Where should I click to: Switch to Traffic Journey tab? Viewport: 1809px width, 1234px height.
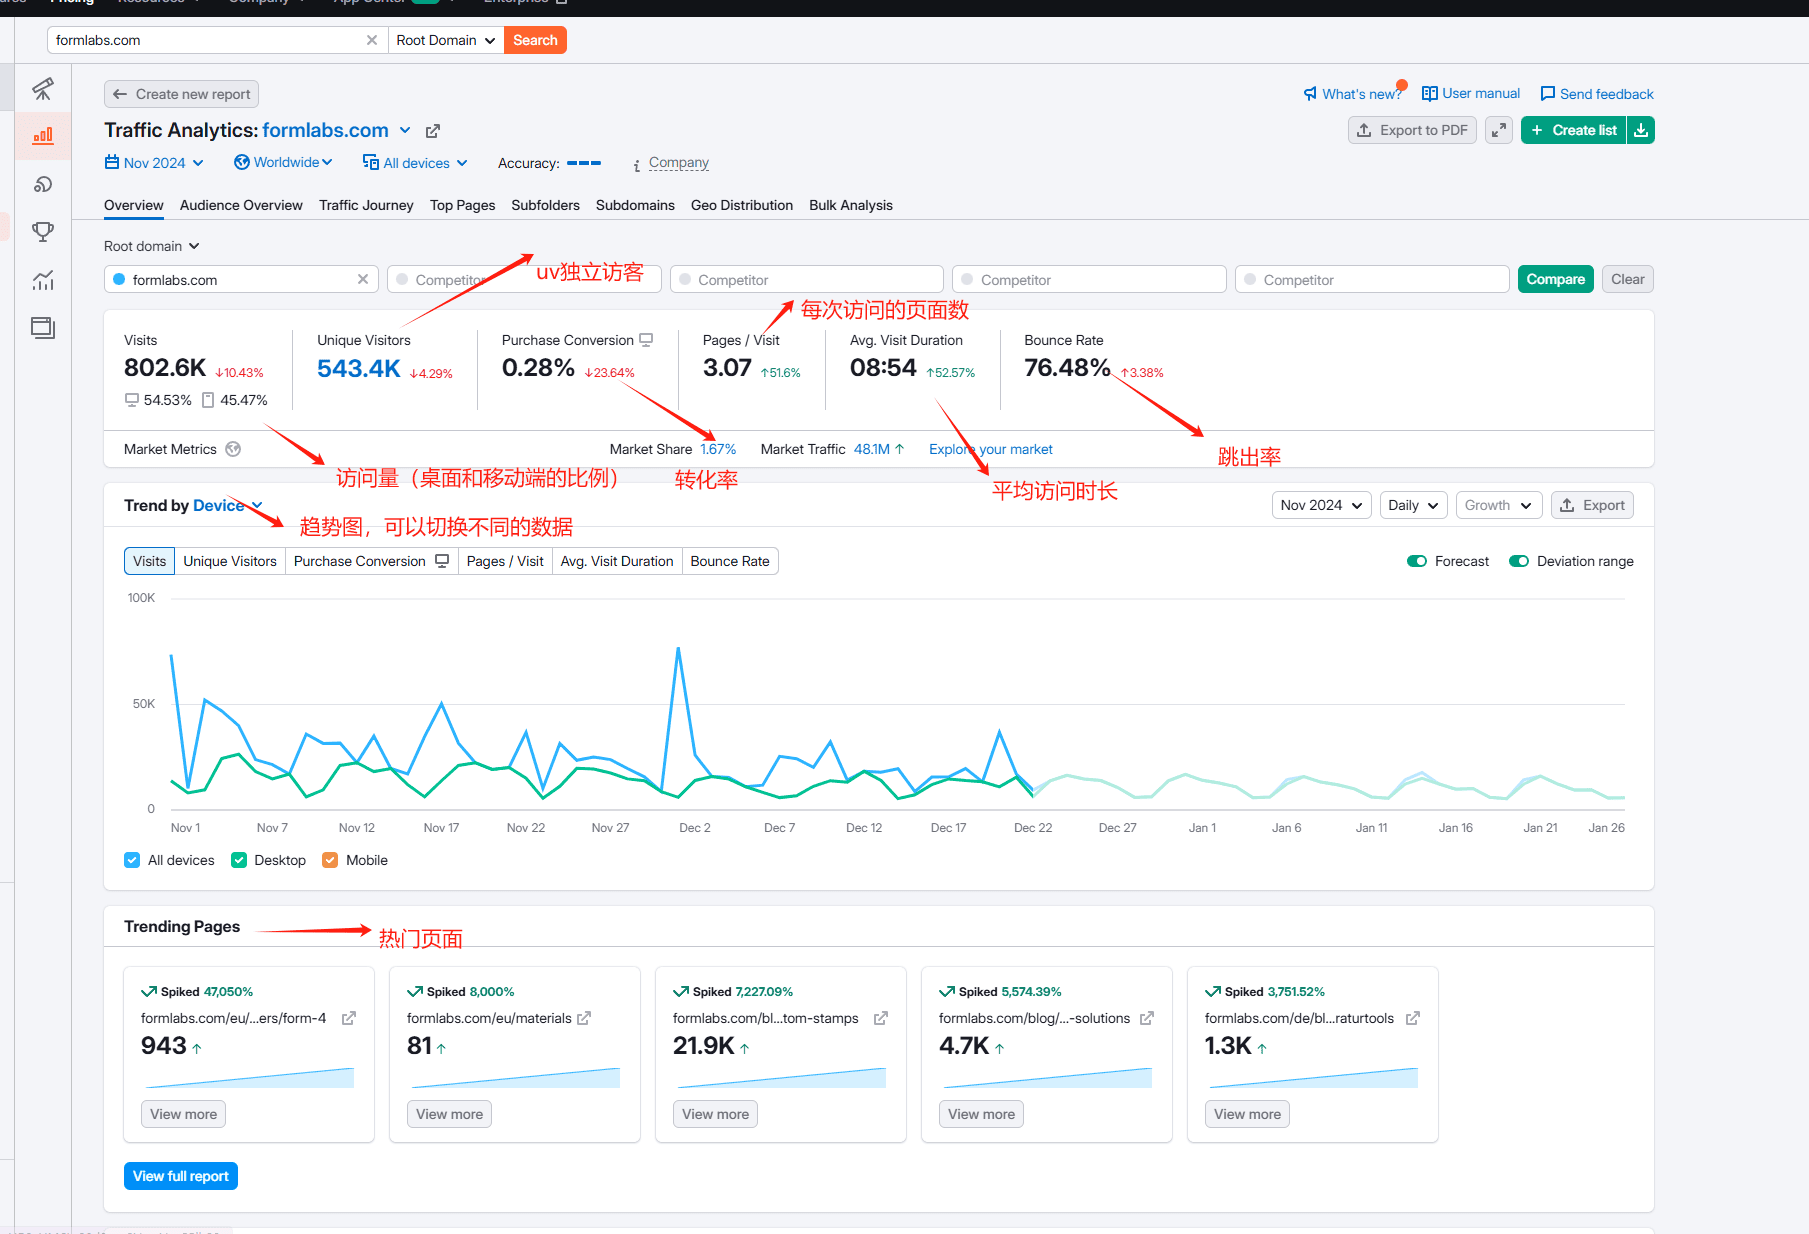click(x=366, y=205)
